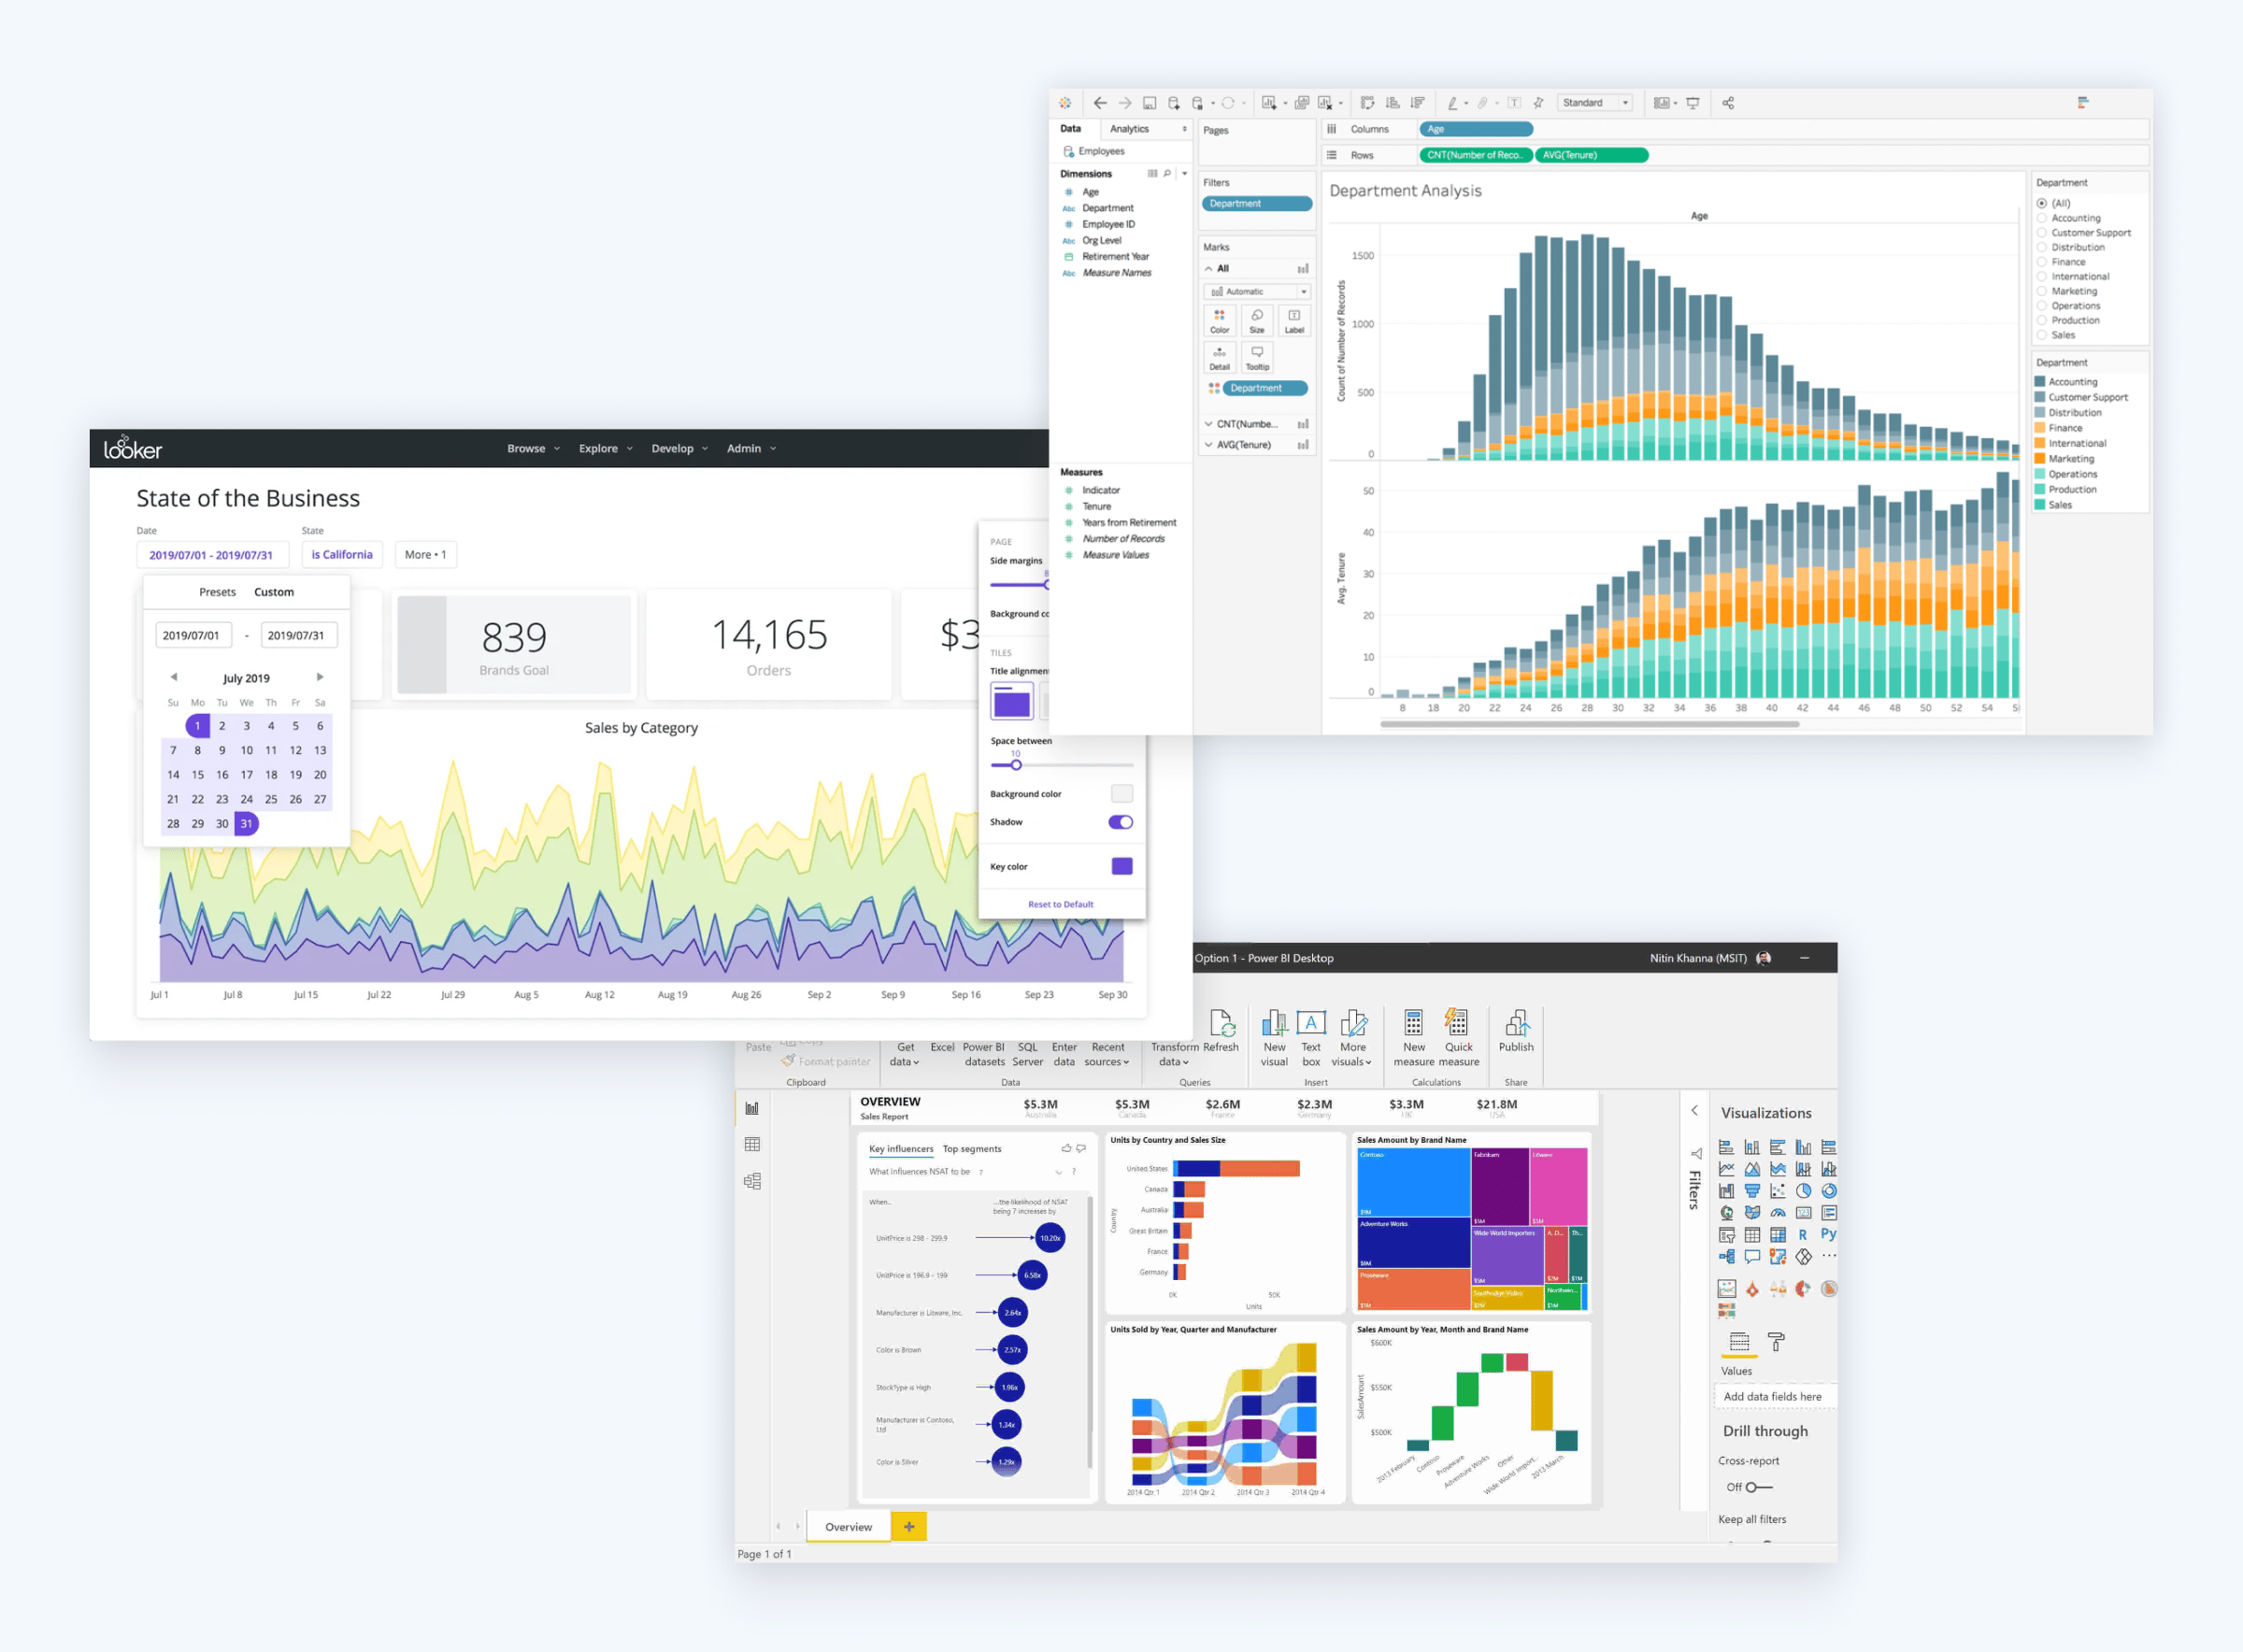
Task: Click Tableau Label mark card
Action: (x=1294, y=321)
